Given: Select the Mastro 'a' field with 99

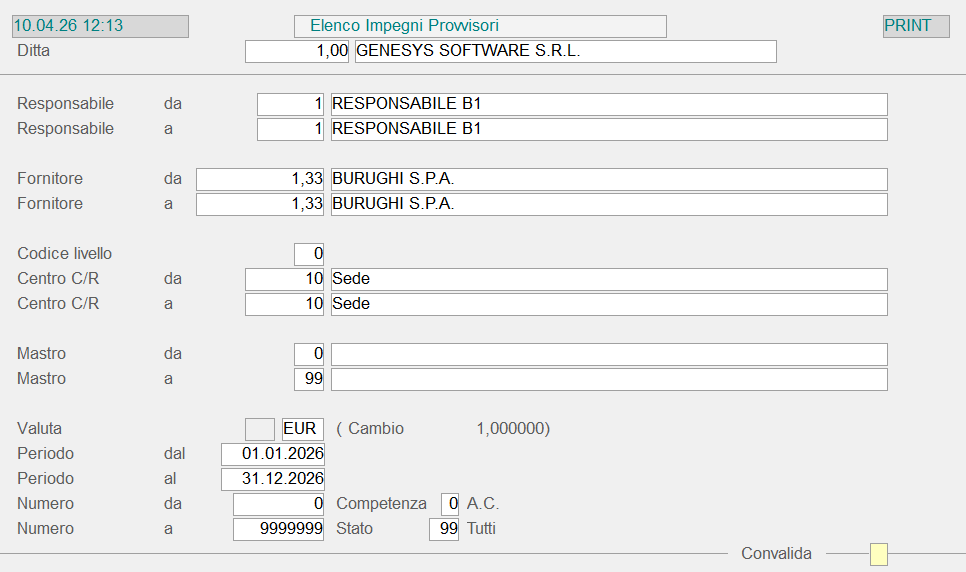Looking at the screenshot, I should click(x=309, y=379).
